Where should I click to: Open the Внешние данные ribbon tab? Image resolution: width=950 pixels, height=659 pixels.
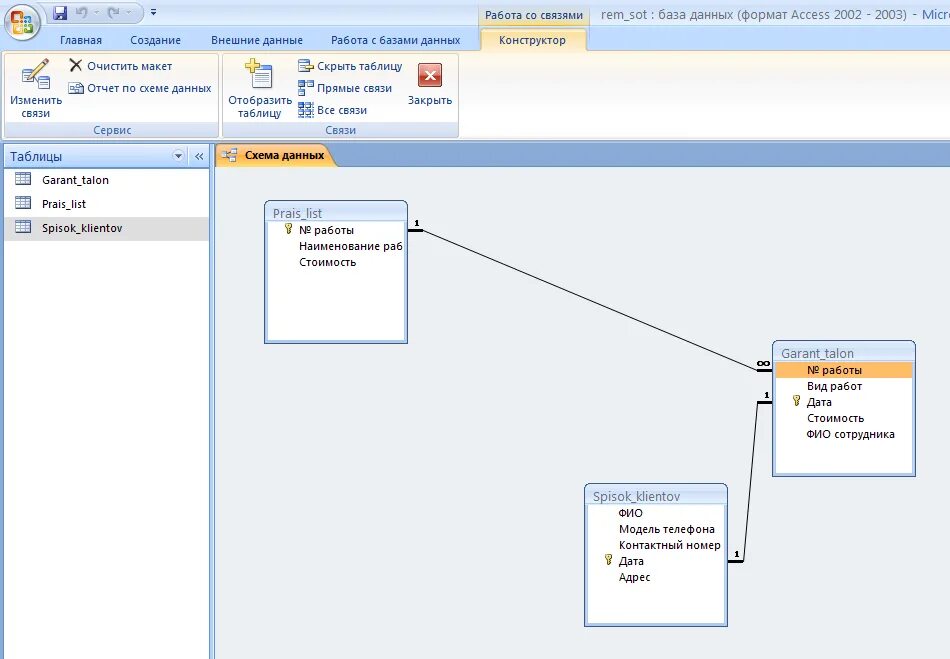point(257,40)
